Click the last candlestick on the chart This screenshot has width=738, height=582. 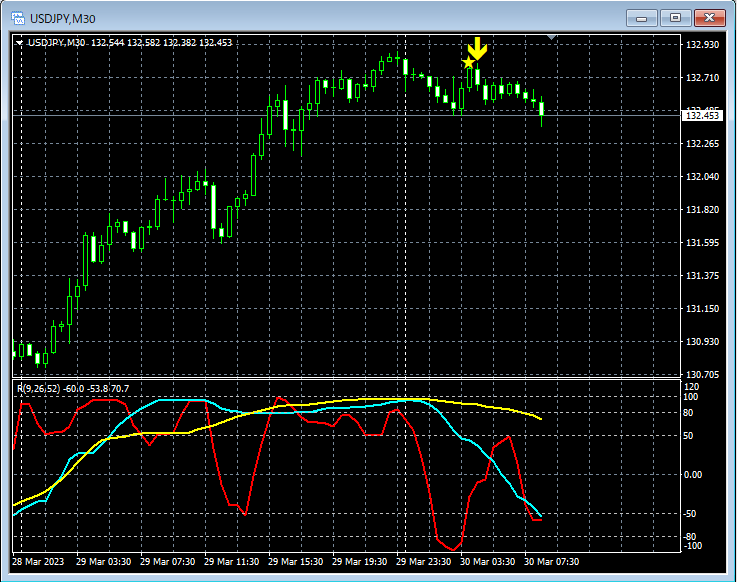coord(542,109)
